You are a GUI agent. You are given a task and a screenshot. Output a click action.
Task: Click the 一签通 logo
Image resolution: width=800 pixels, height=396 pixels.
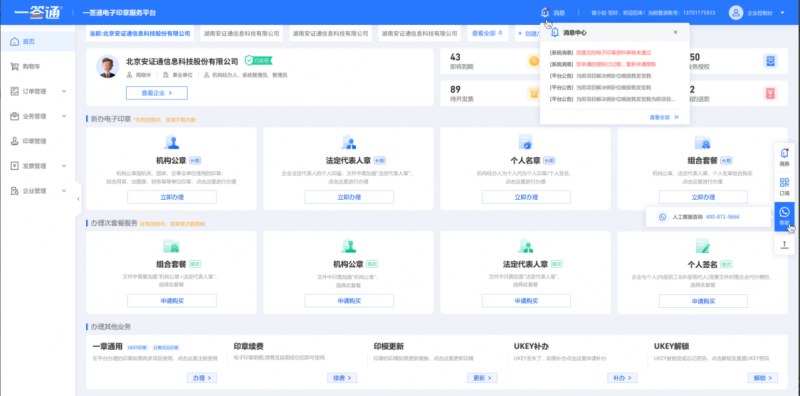tap(38, 12)
